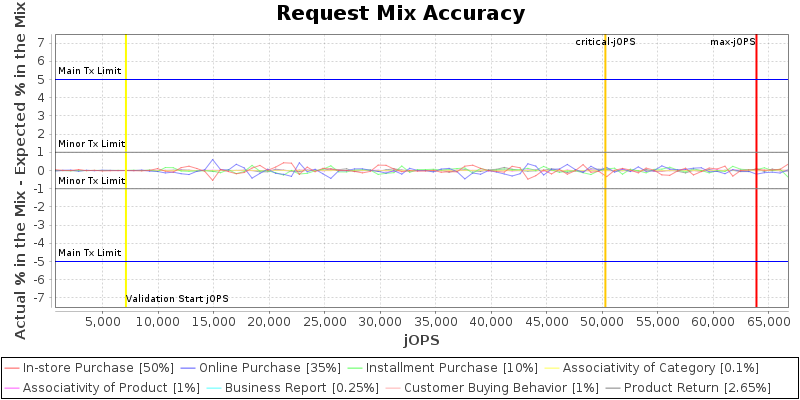Click the Minor Tx Limit label above 1
Screen dimensions: 800x400
(x=91, y=144)
